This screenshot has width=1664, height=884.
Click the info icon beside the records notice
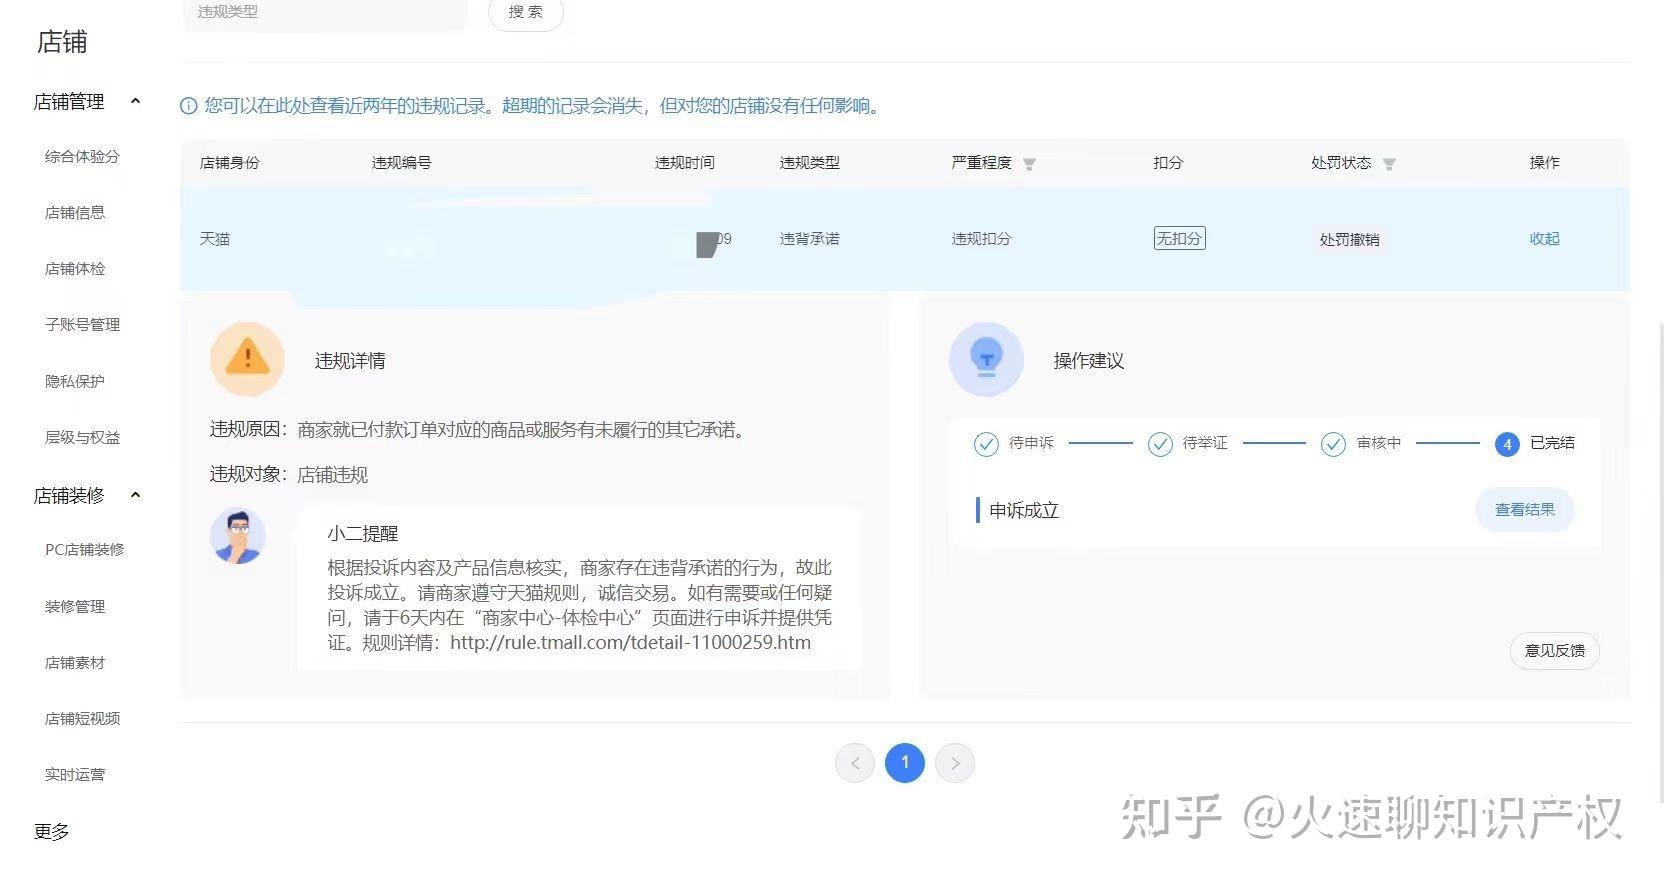[x=188, y=106]
